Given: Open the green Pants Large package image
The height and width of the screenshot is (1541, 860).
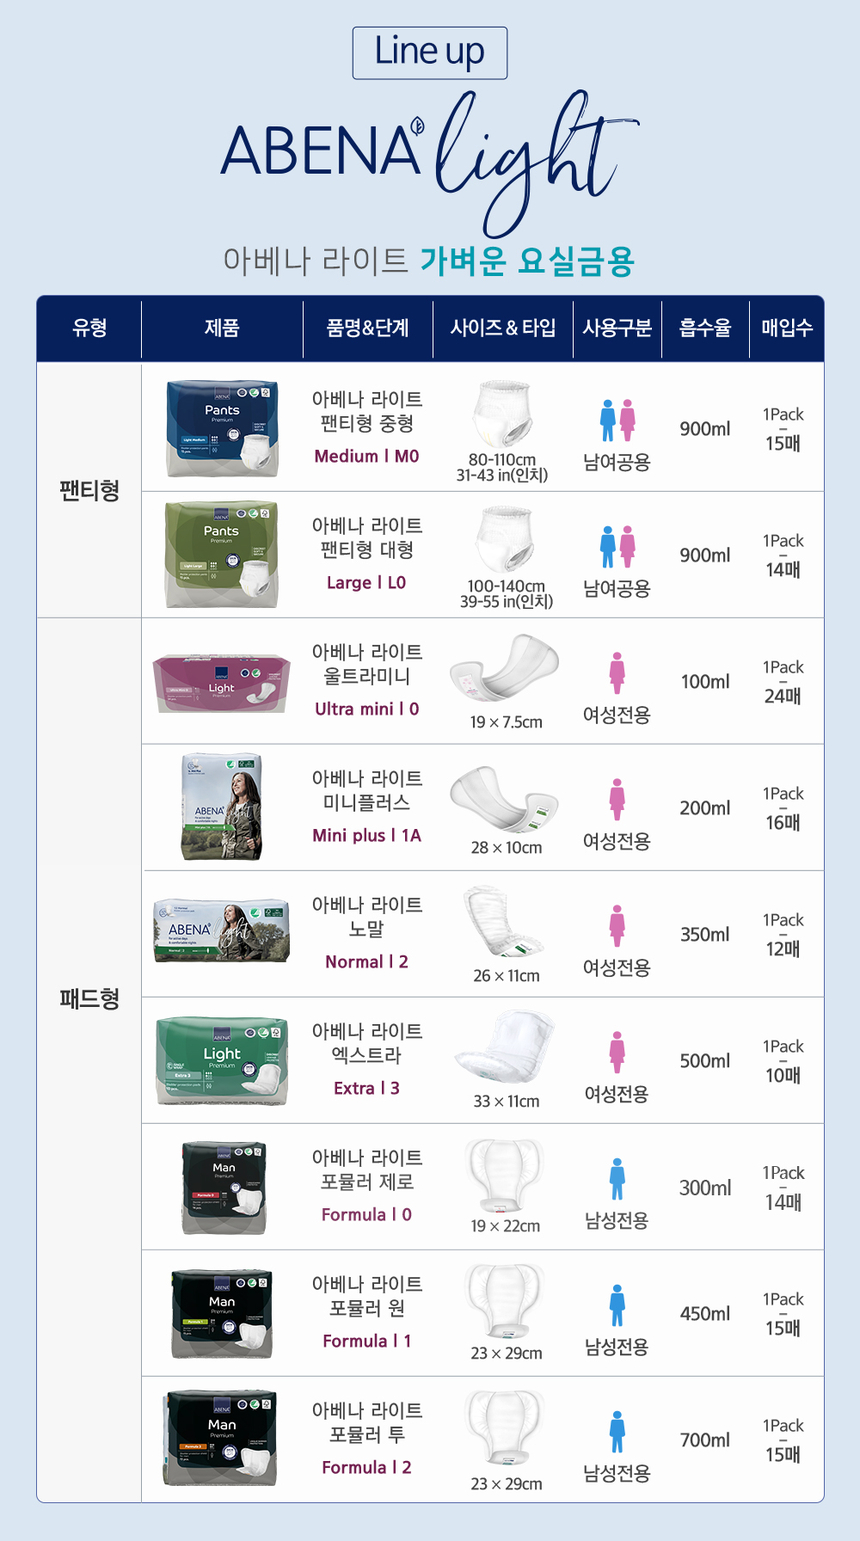Looking at the screenshot, I should [221, 555].
